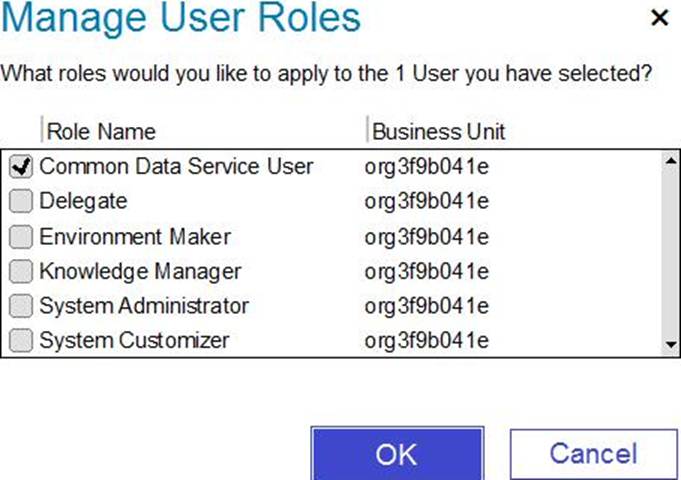The width and height of the screenshot is (681, 480).
Task: Click the Environment Maker business unit value
Action: tap(426, 237)
